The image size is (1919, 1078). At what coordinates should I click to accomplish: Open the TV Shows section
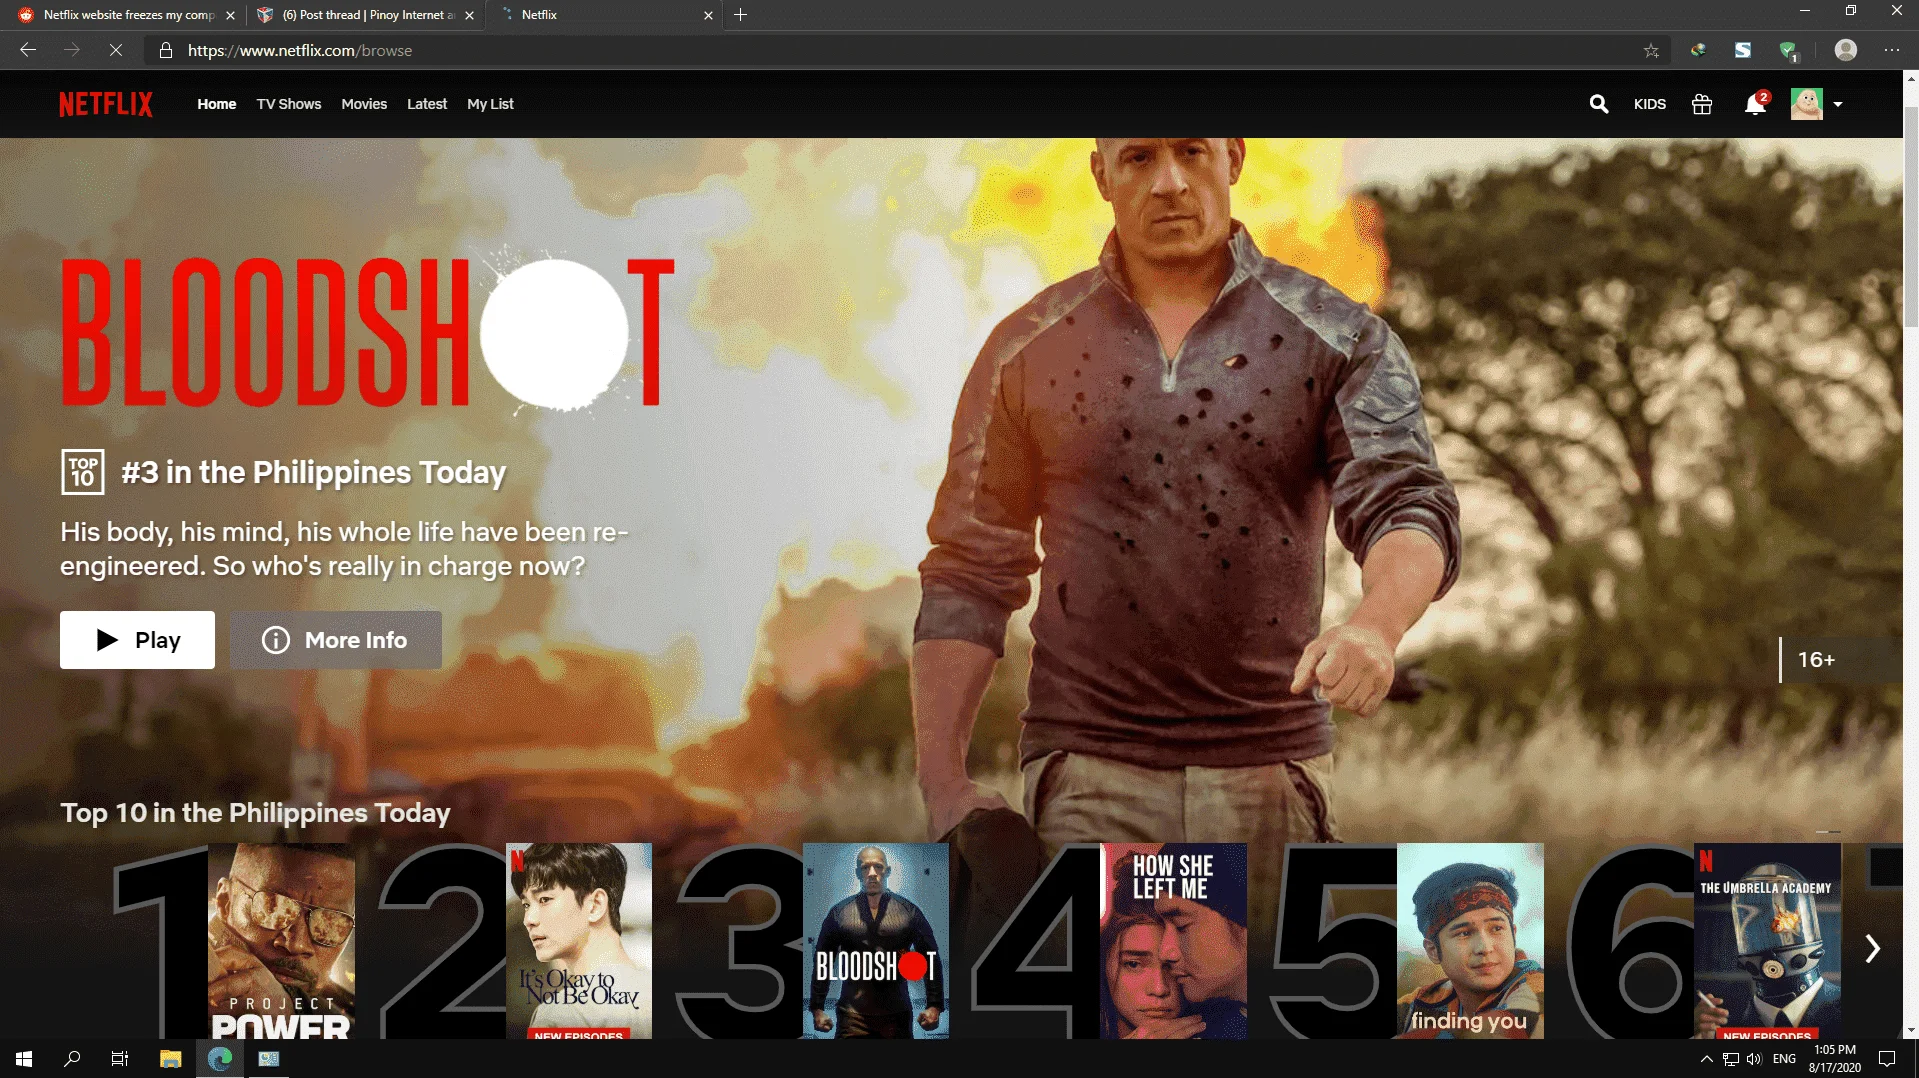[289, 104]
